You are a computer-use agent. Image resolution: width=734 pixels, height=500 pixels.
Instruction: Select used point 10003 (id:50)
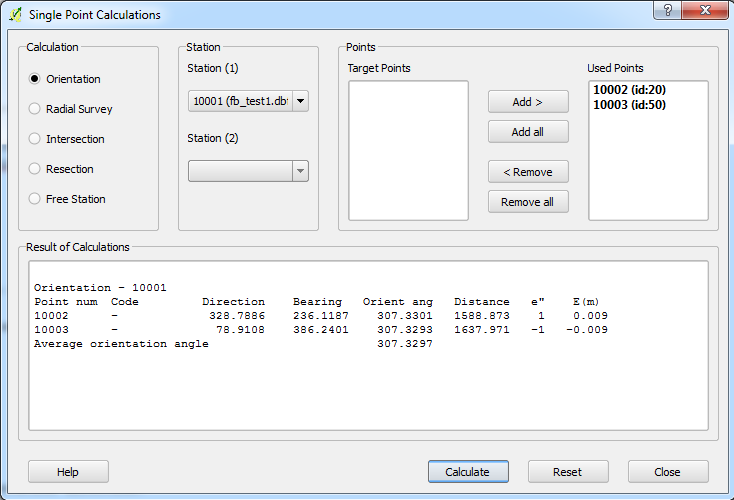630,104
